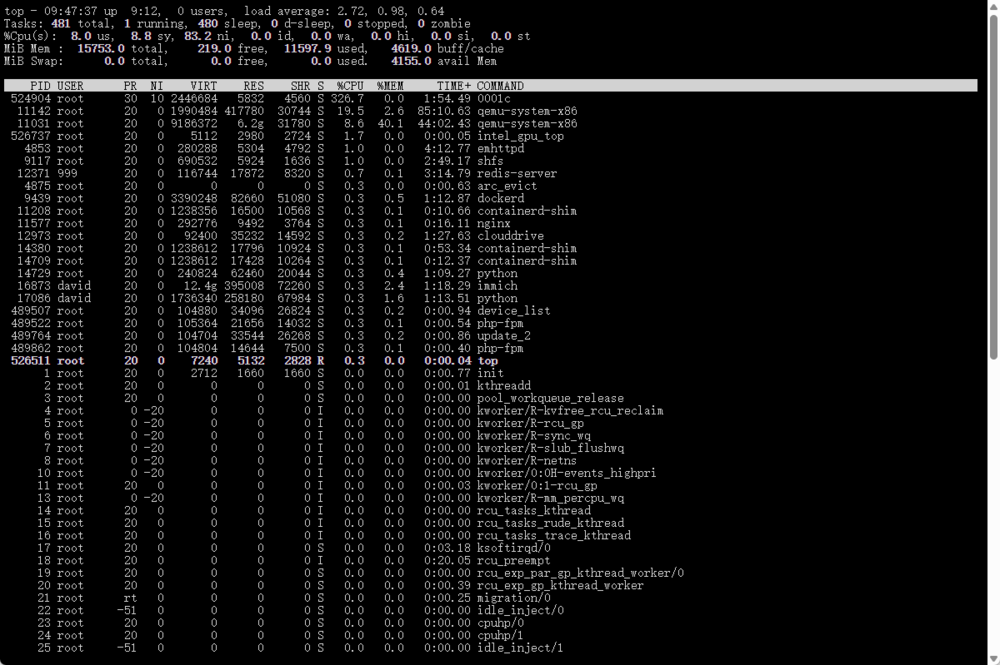The height and width of the screenshot is (665, 1000).
Task: Click the vertical scrollbar thumb
Action: click(x=994, y=186)
